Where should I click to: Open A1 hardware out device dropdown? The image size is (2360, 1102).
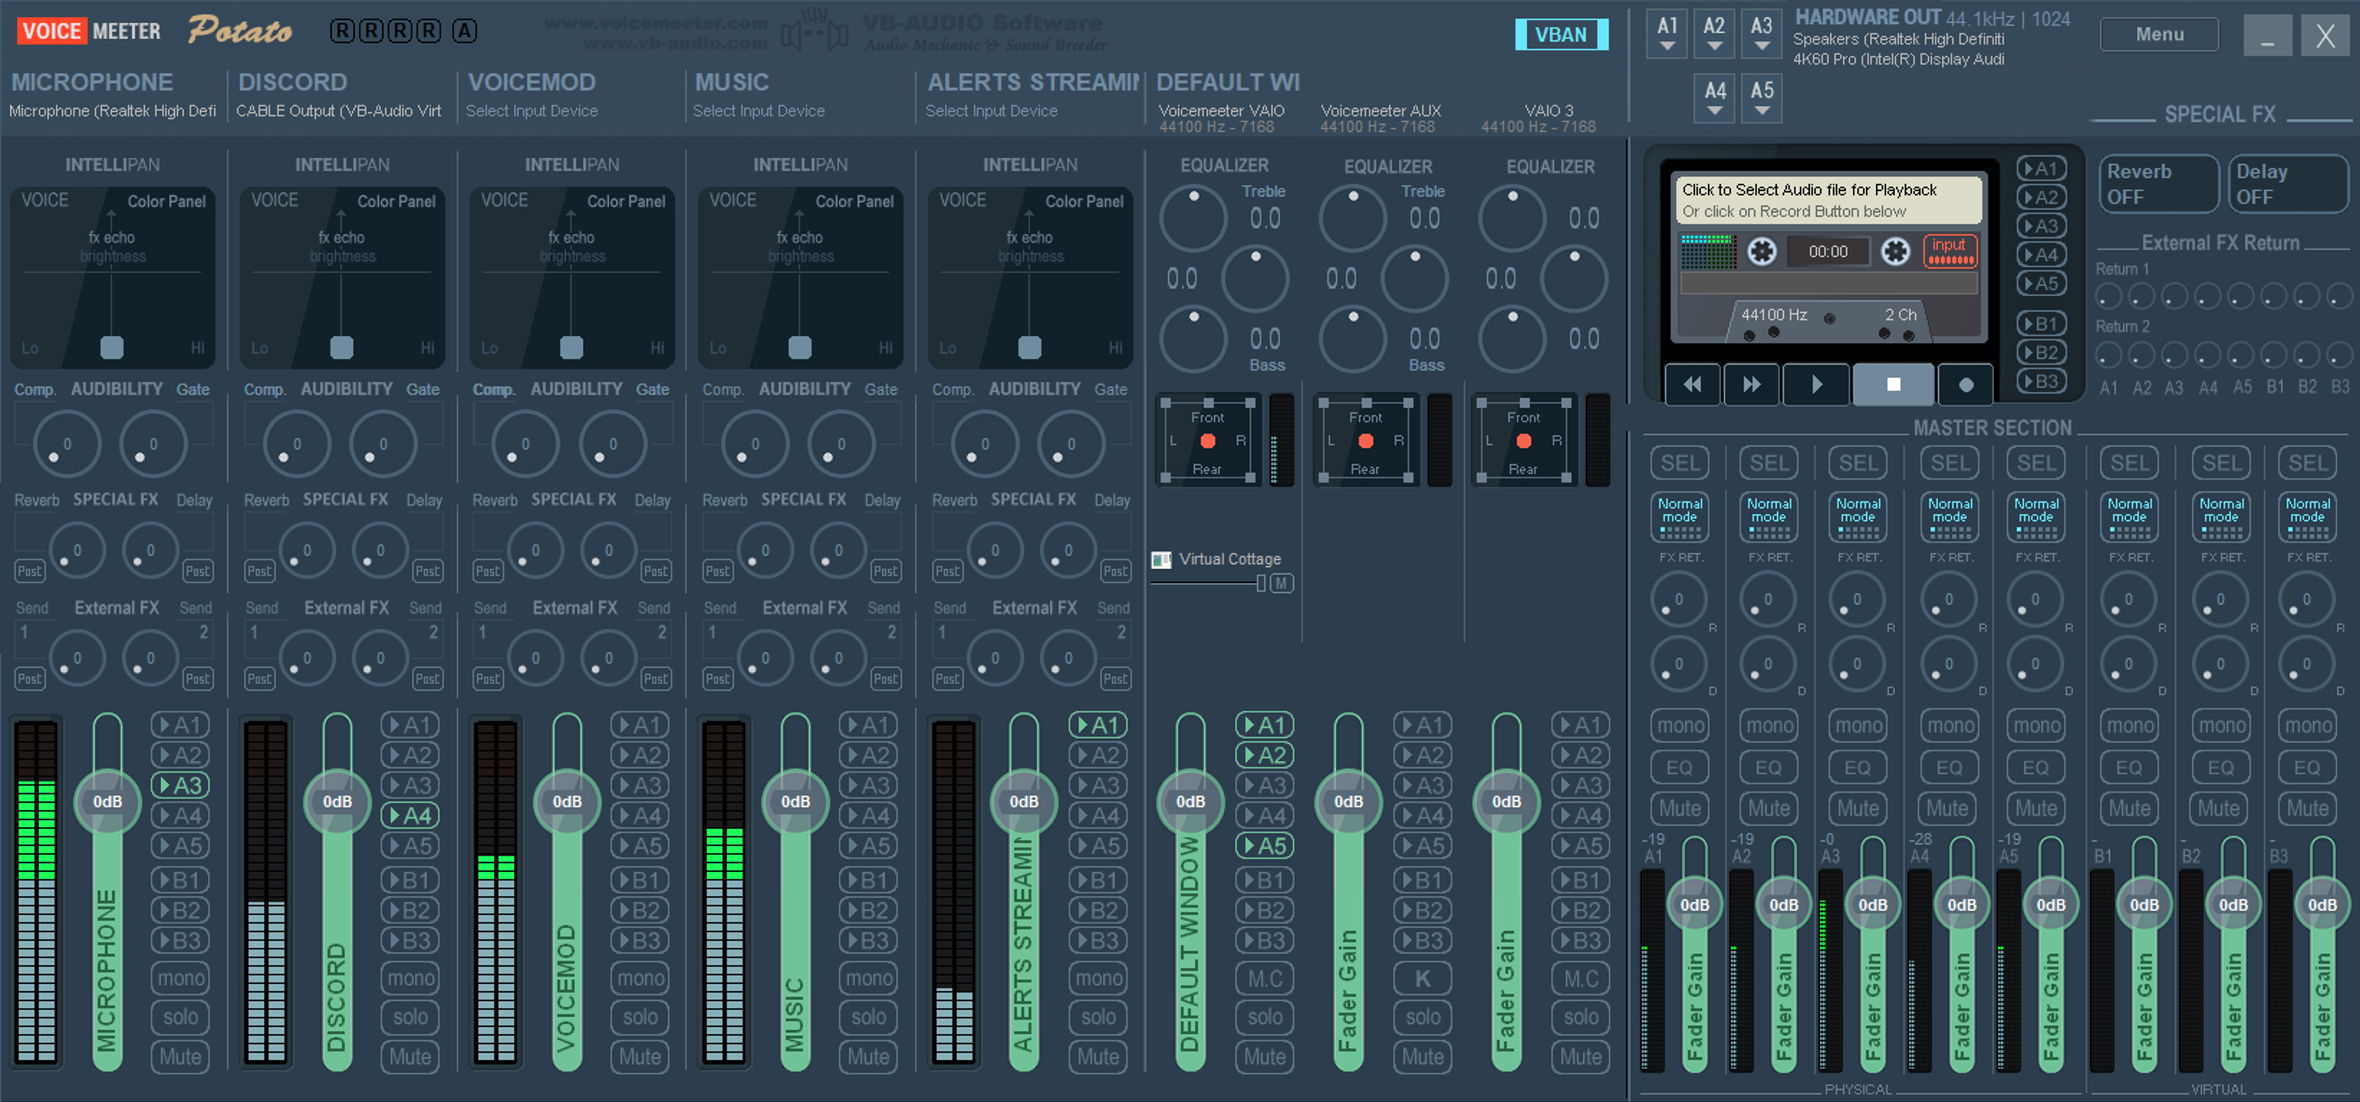pyautogui.click(x=1667, y=34)
